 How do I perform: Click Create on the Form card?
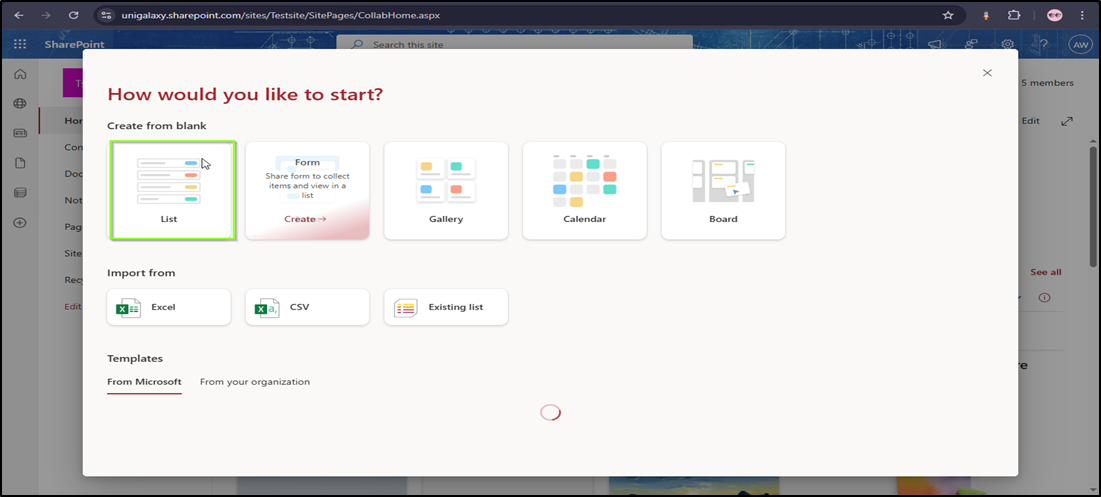coord(305,219)
